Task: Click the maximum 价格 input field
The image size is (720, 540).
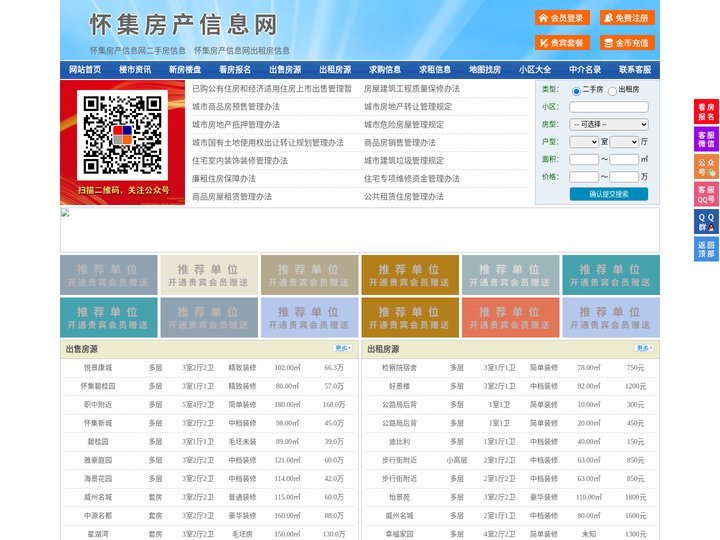Action: (x=624, y=177)
